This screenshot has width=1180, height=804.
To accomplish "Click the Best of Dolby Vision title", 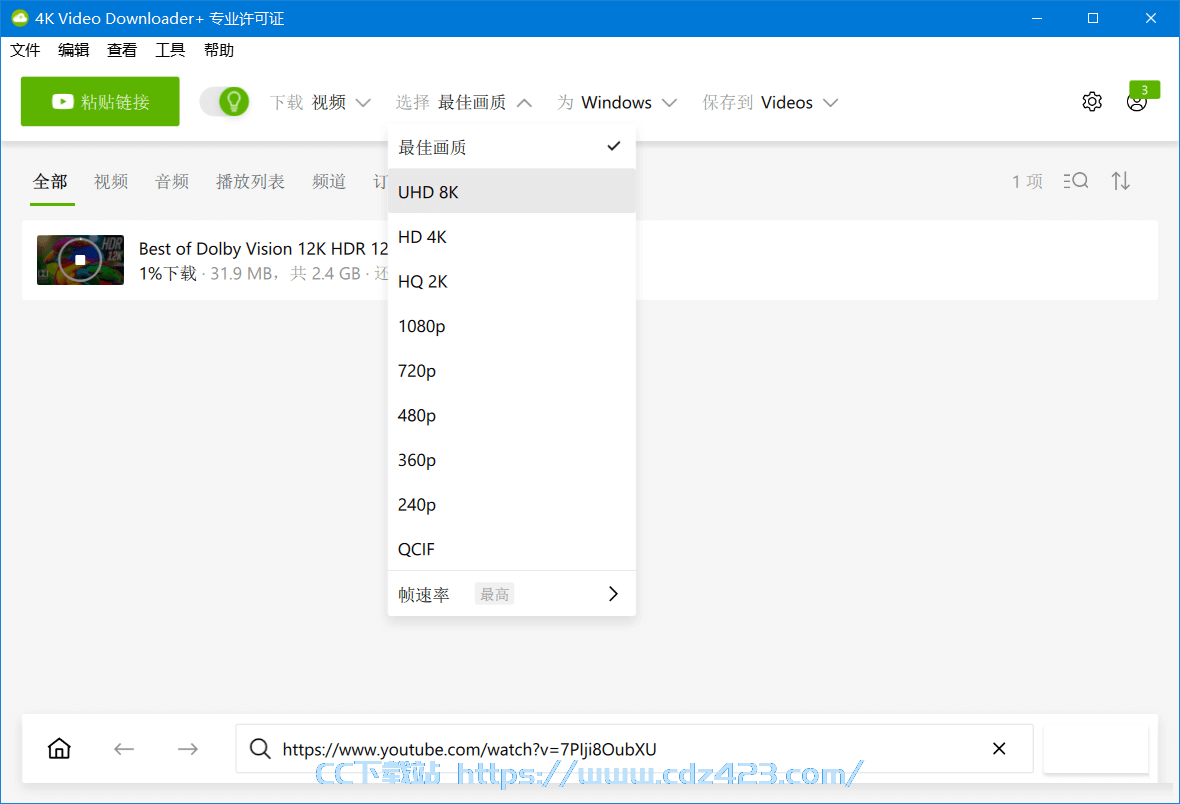I will click(263, 248).
